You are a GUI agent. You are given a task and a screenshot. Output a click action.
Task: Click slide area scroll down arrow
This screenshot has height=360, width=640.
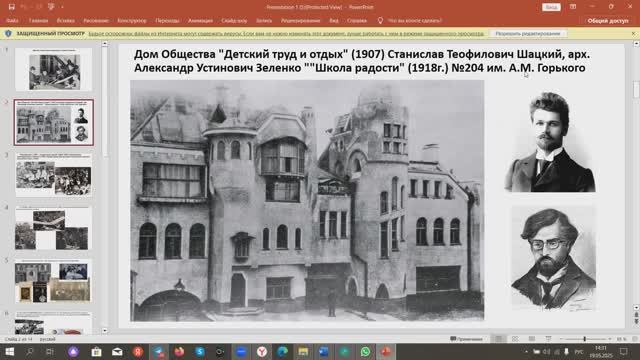636,307
